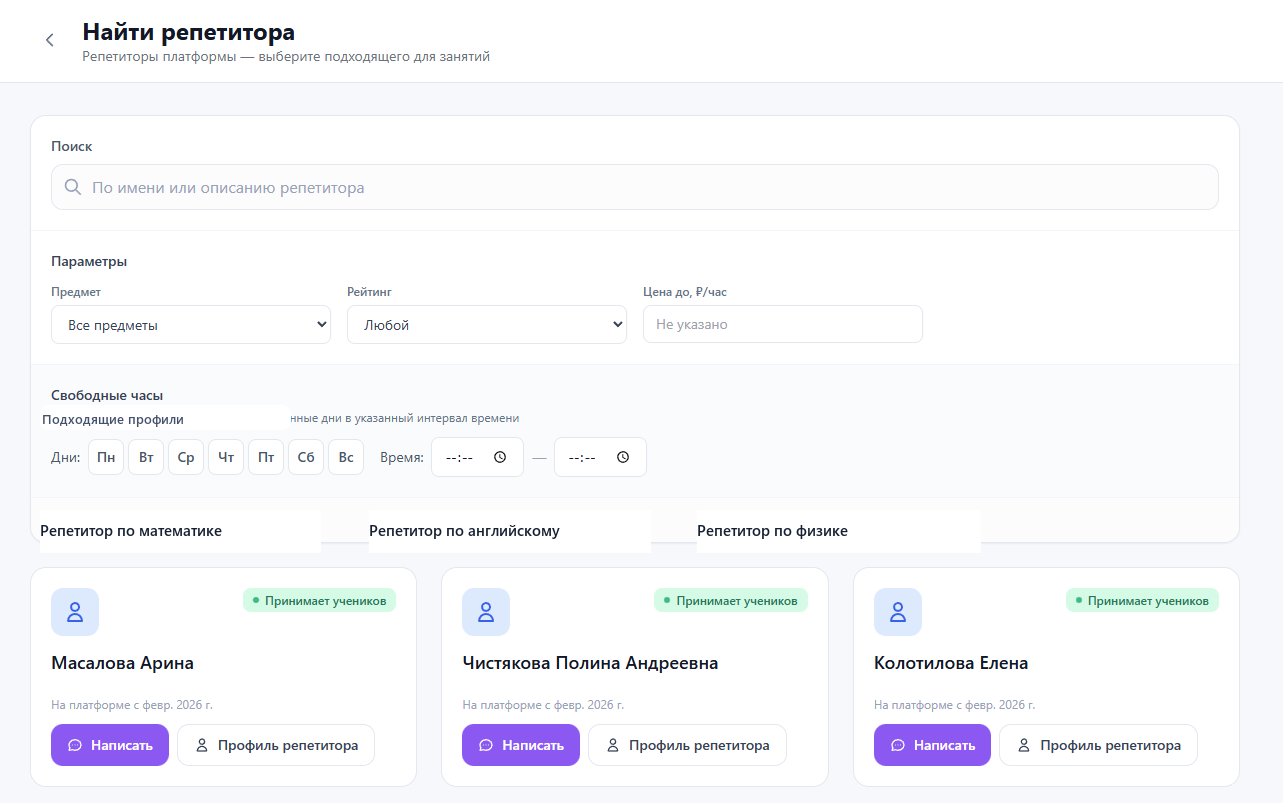Click the Цена до ₽/час input
The width and height of the screenshot is (1283, 803).
coord(783,325)
